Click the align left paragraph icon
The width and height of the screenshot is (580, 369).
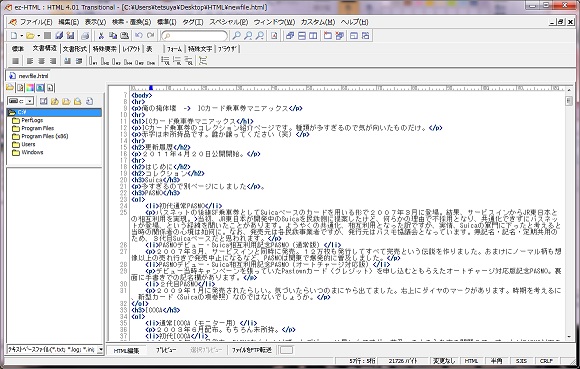coord(30,61)
